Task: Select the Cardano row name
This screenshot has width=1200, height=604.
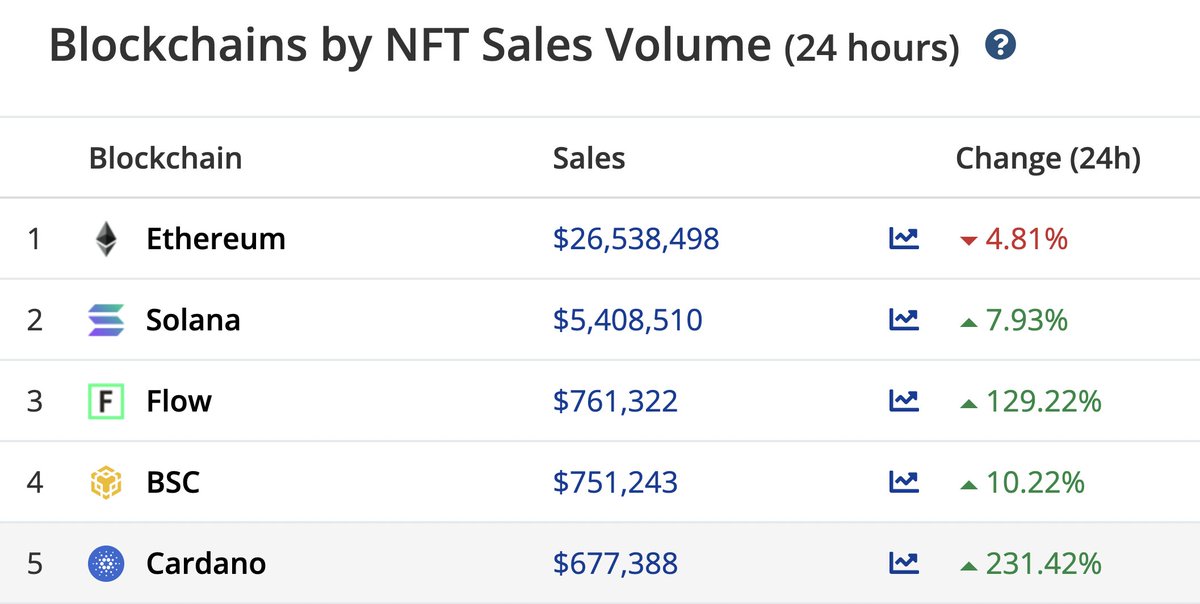Action: [x=206, y=563]
